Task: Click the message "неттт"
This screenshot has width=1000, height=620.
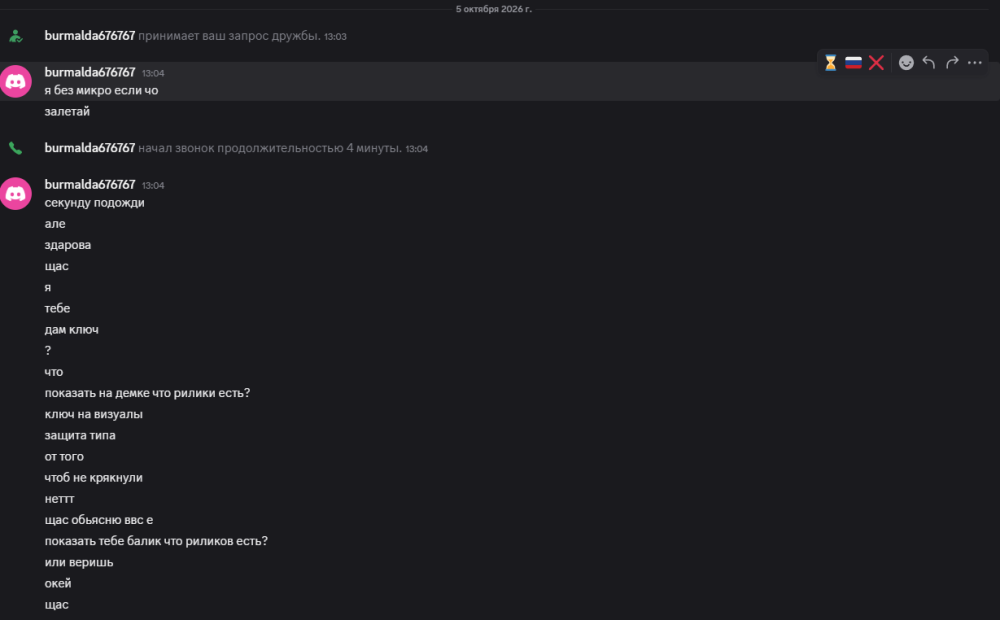Action: 59,499
